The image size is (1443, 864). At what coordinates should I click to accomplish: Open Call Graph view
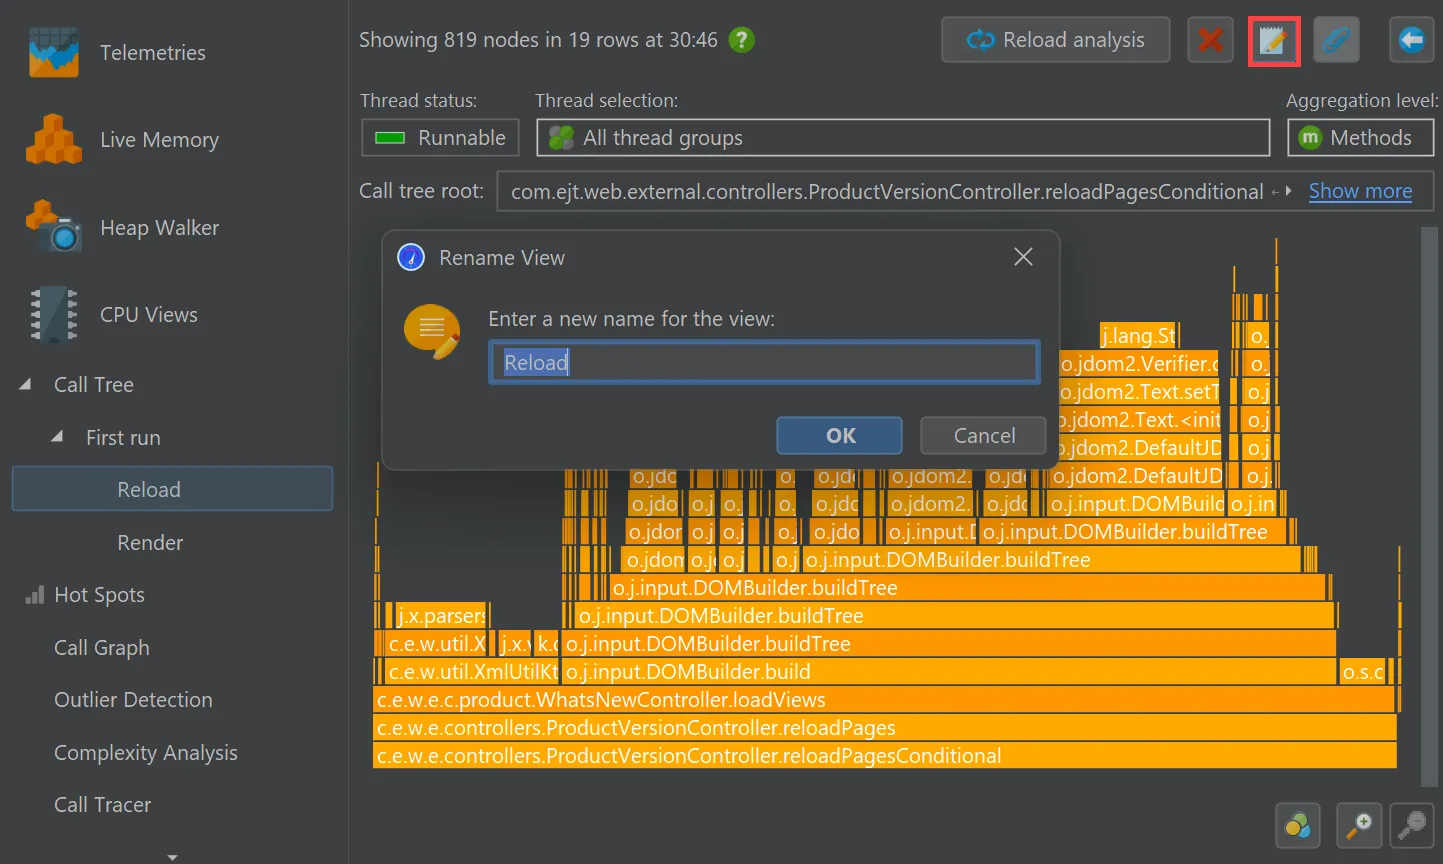click(x=102, y=647)
